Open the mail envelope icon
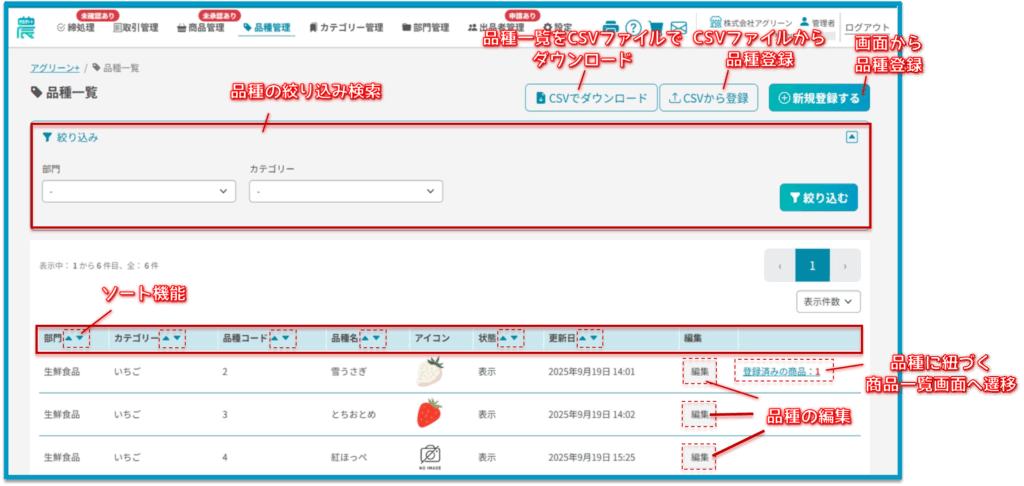Screen dimensions: 1024x486 coord(679,28)
